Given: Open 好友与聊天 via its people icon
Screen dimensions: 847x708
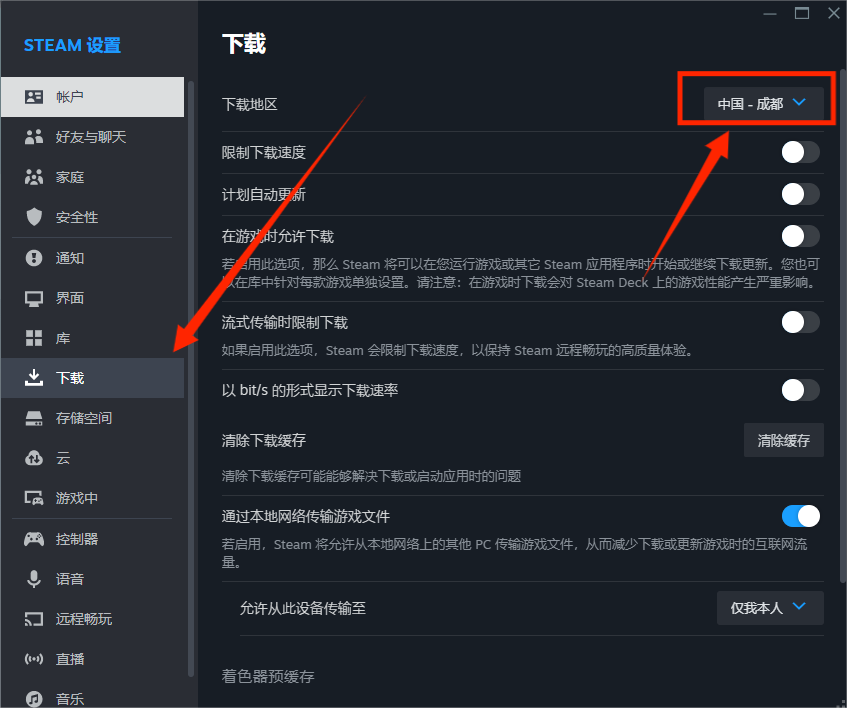Looking at the screenshot, I should (34, 137).
